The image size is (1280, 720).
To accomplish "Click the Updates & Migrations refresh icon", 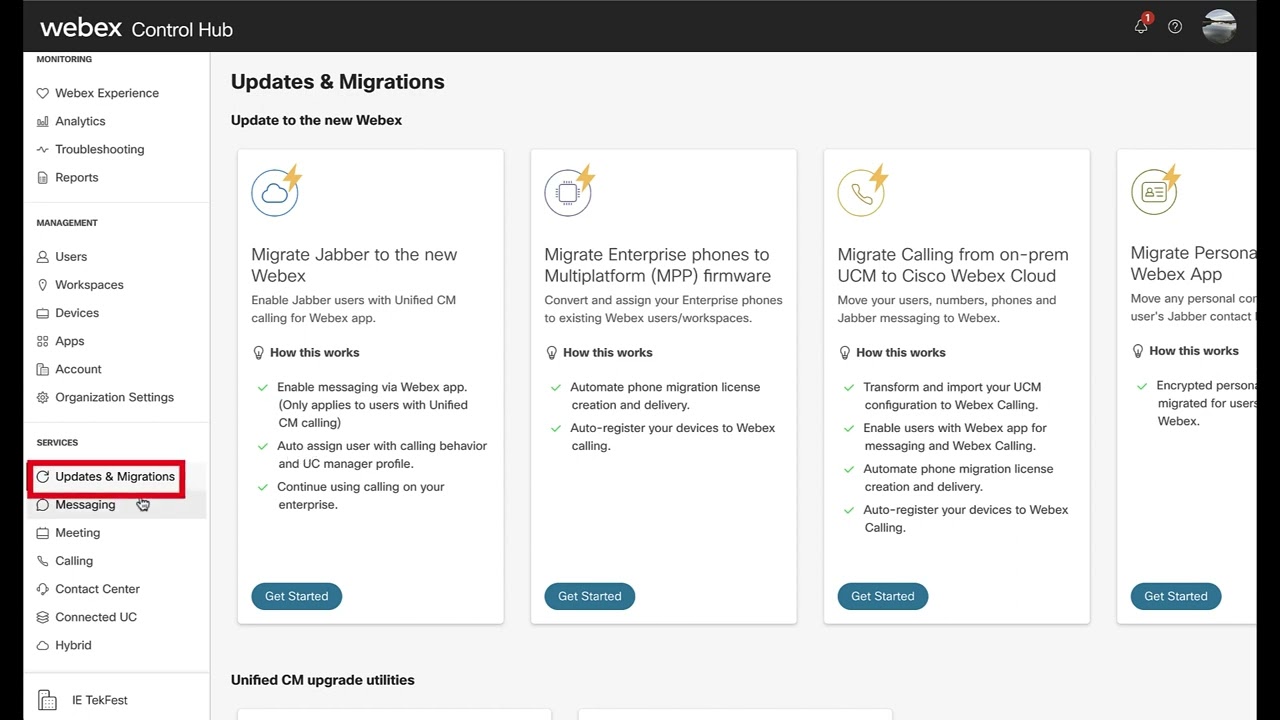I will pos(42,477).
